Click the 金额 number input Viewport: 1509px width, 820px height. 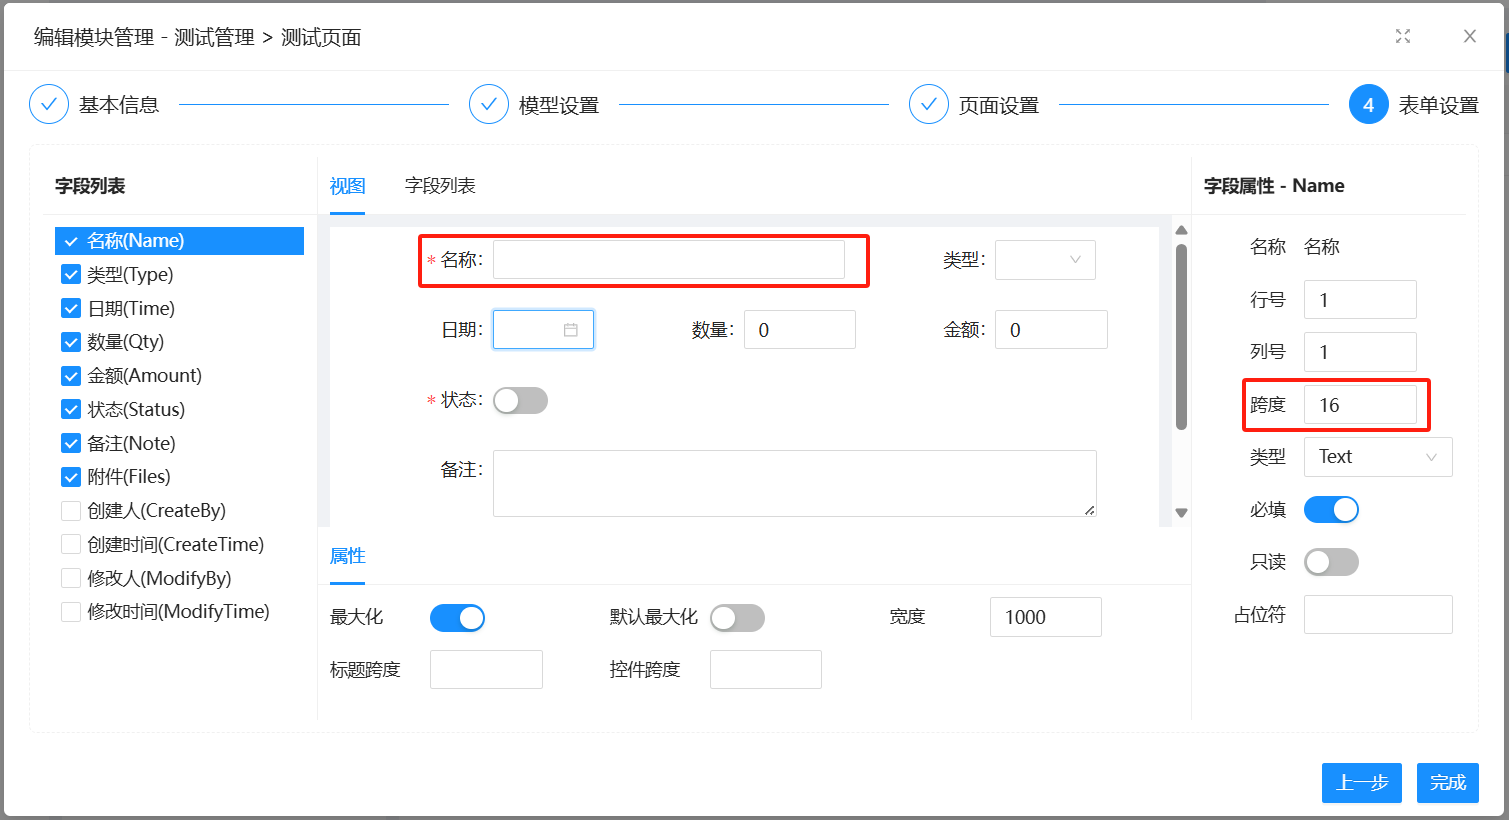pyautogui.click(x=1051, y=330)
